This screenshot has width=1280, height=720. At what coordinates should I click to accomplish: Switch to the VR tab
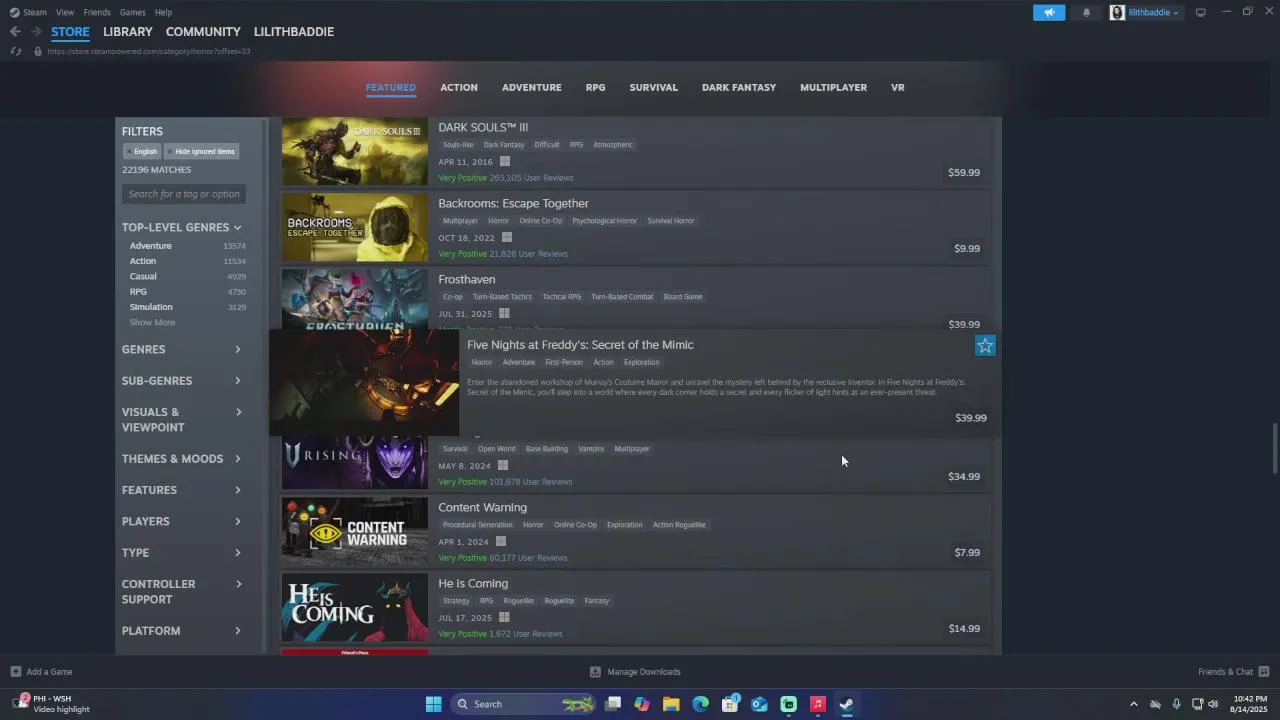click(x=898, y=88)
